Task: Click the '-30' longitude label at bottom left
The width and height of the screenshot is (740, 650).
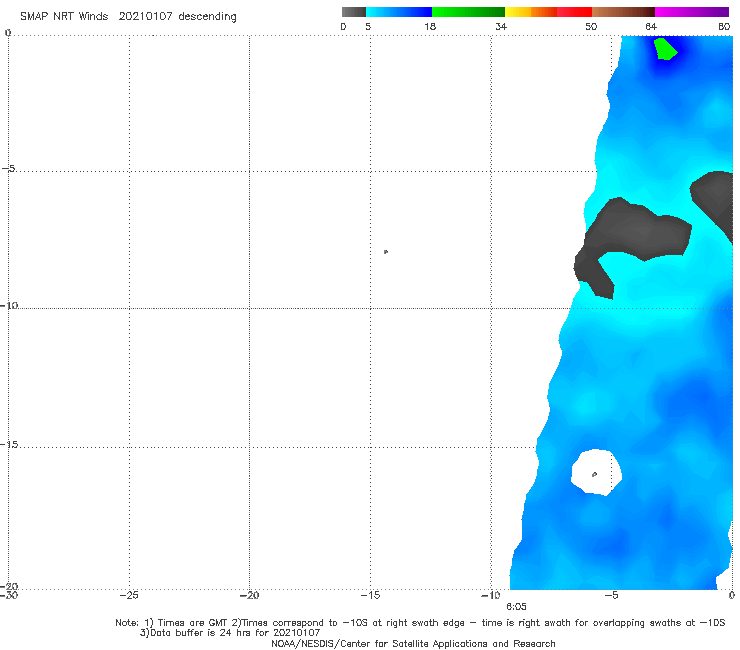Action: point(8,595)
